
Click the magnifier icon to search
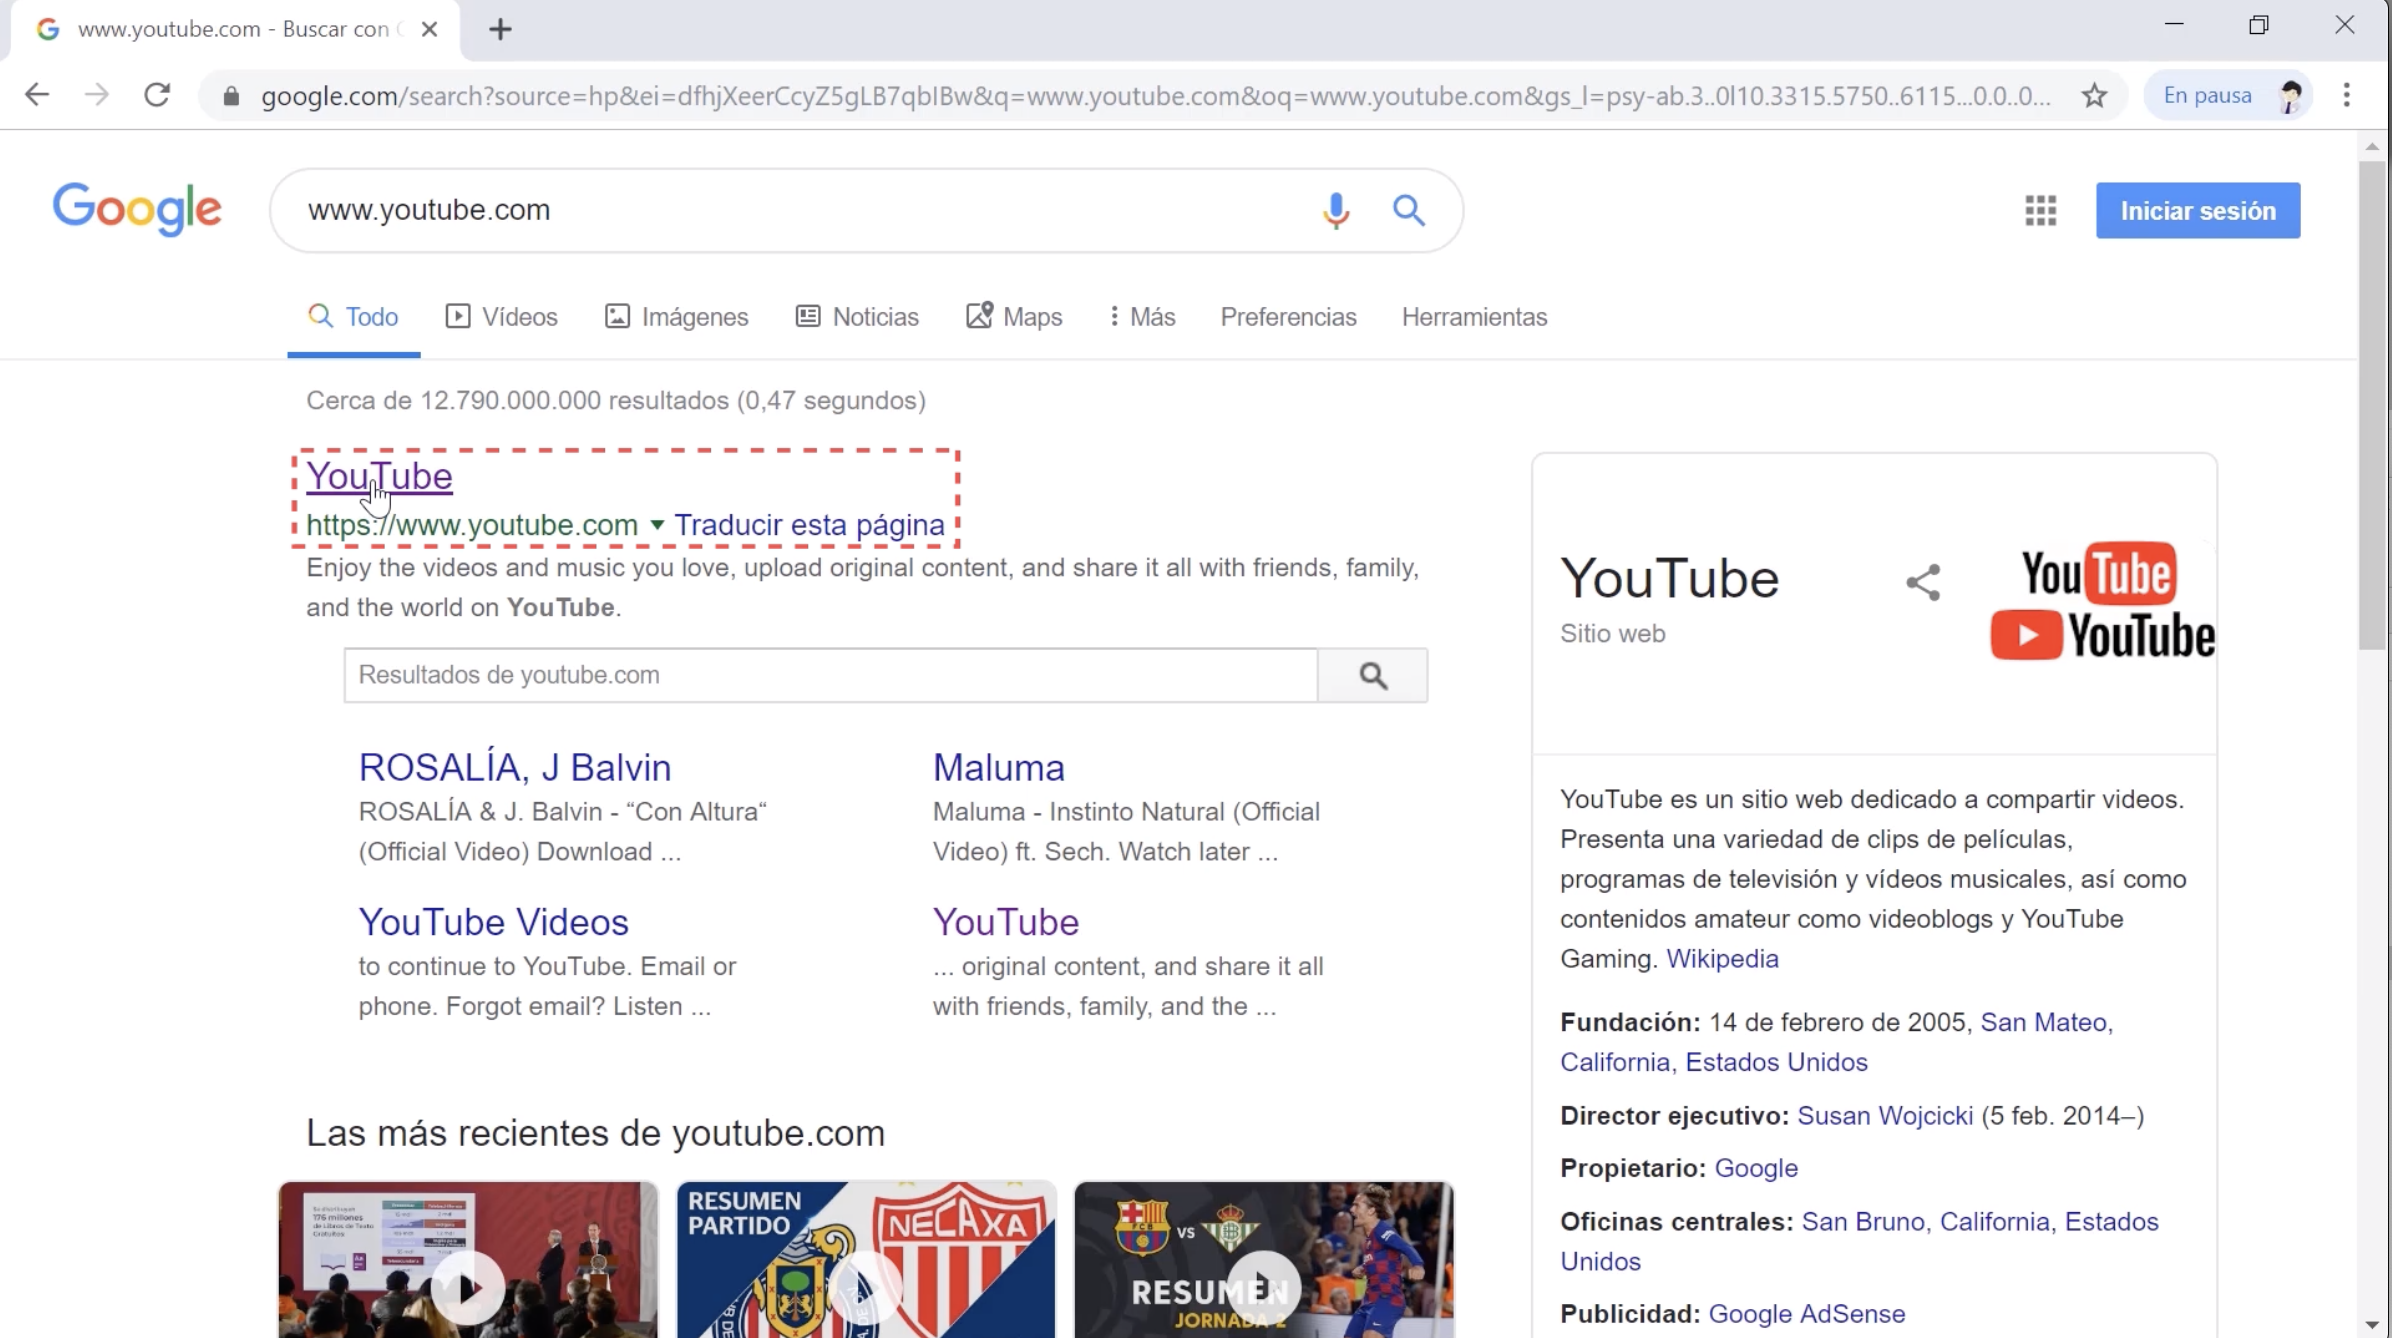pyautogui.click(x=1410, y=210)
